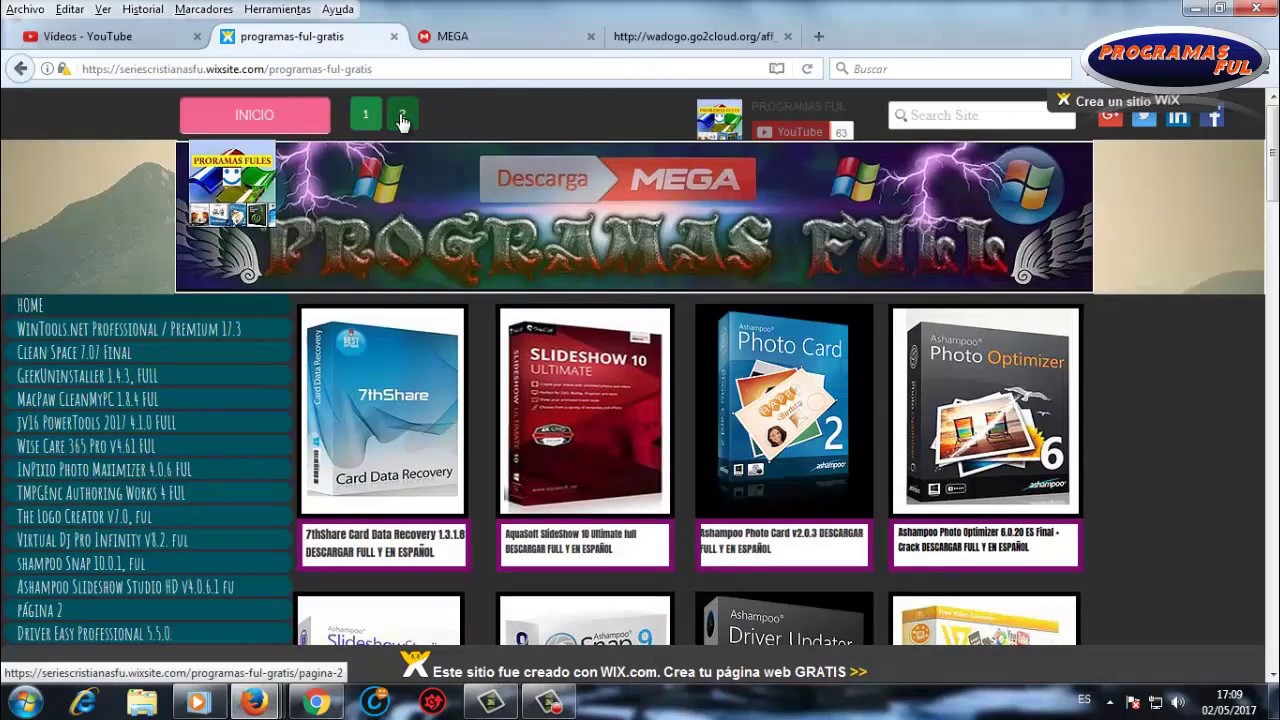
Task: Open the Programas Ful channel avatar
Action: coord(719,119)
